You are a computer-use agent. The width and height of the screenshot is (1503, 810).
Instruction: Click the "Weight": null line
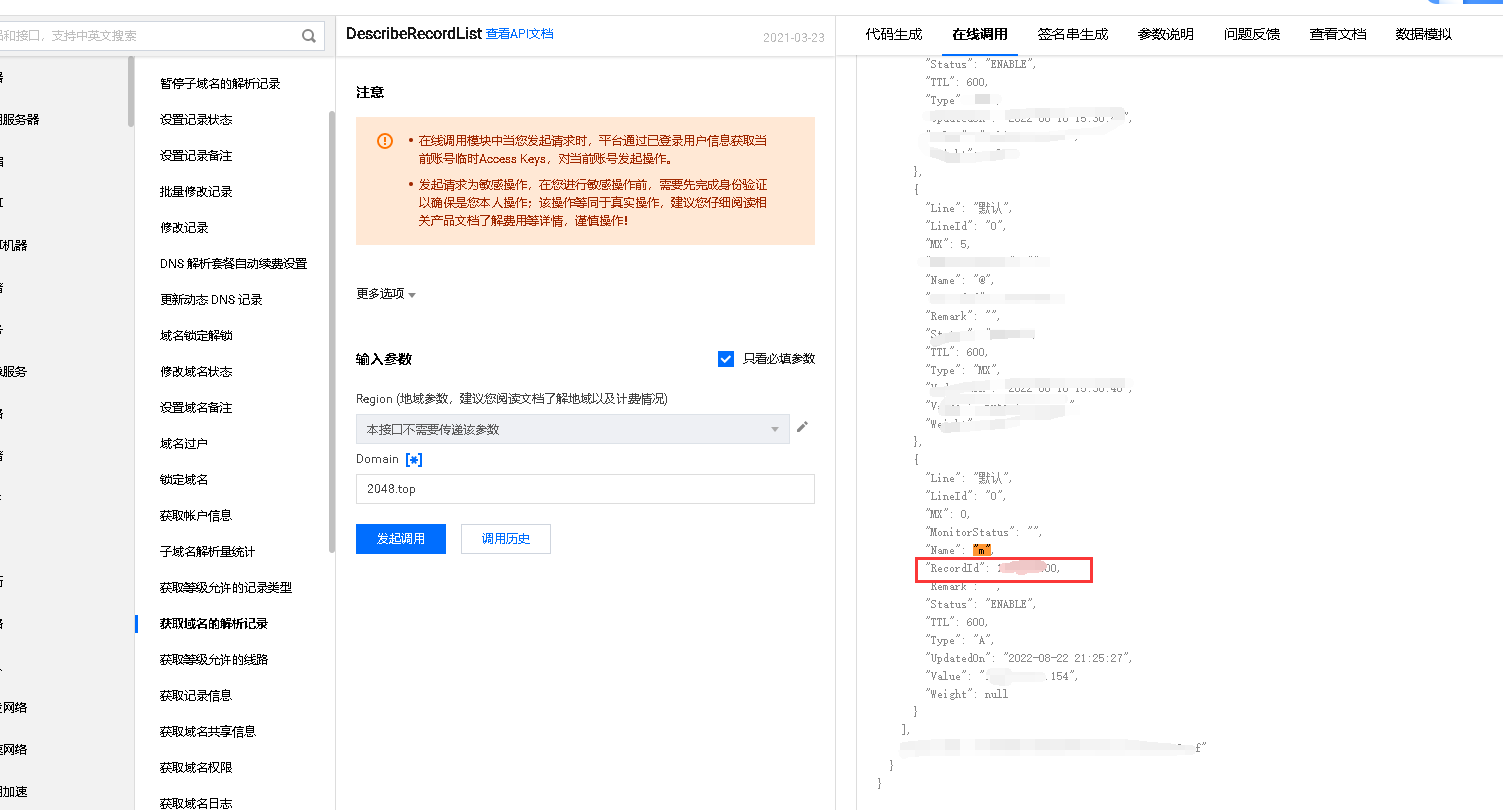pyautogui.click(x=967, y=694)
